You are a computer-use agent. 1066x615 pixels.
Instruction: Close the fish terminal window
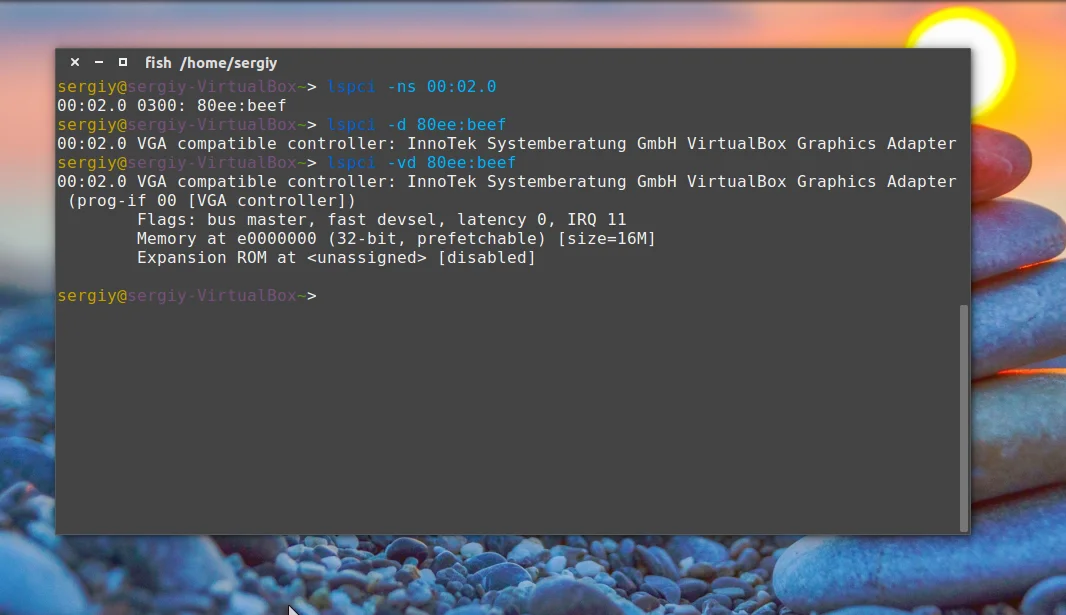[x=75, y=62]
